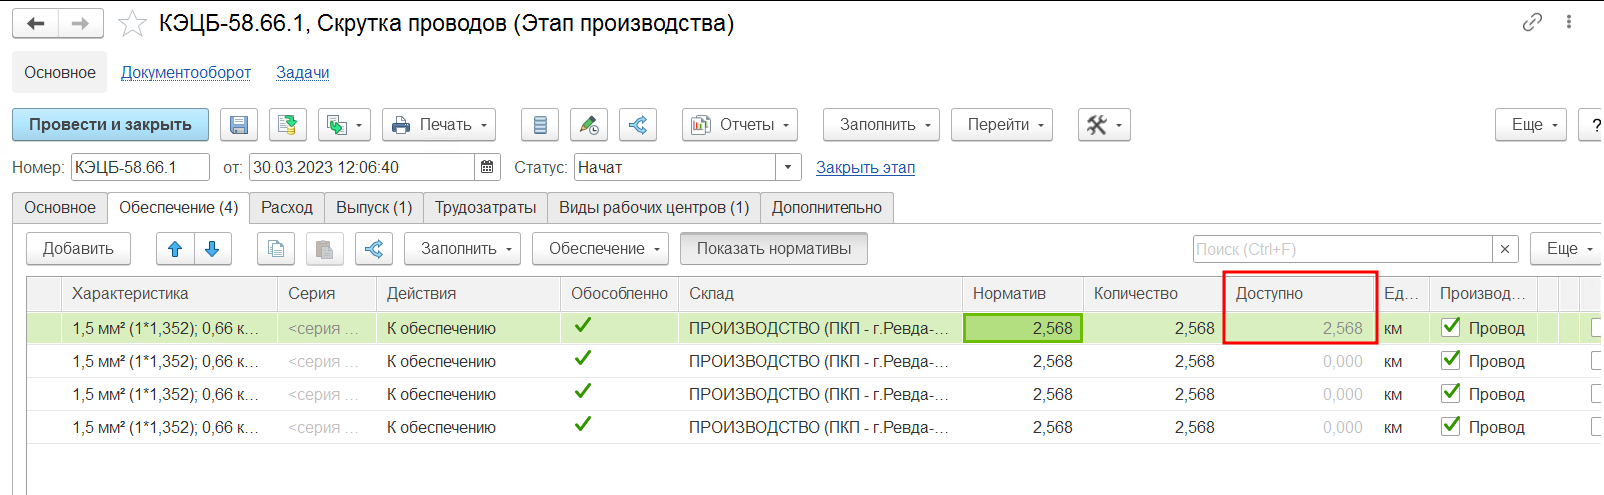Navigate back with the left arrow
Image resolution: width=1604 pixels, height=495 pixels.
point(36,23)
